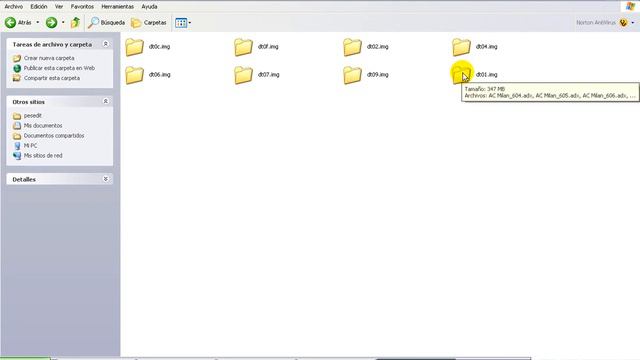Click the Mis documentos icon
The width and height of the screenshot is (640, 360).
17,126
